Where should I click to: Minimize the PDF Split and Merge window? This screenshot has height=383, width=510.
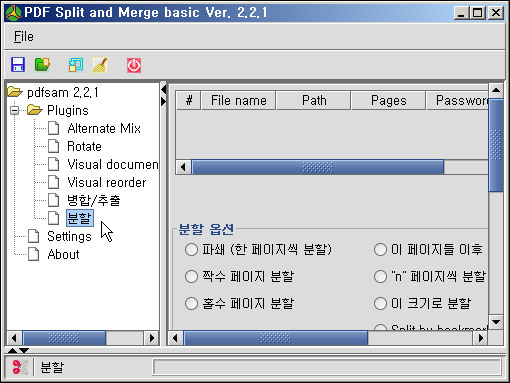pos(461,13)
